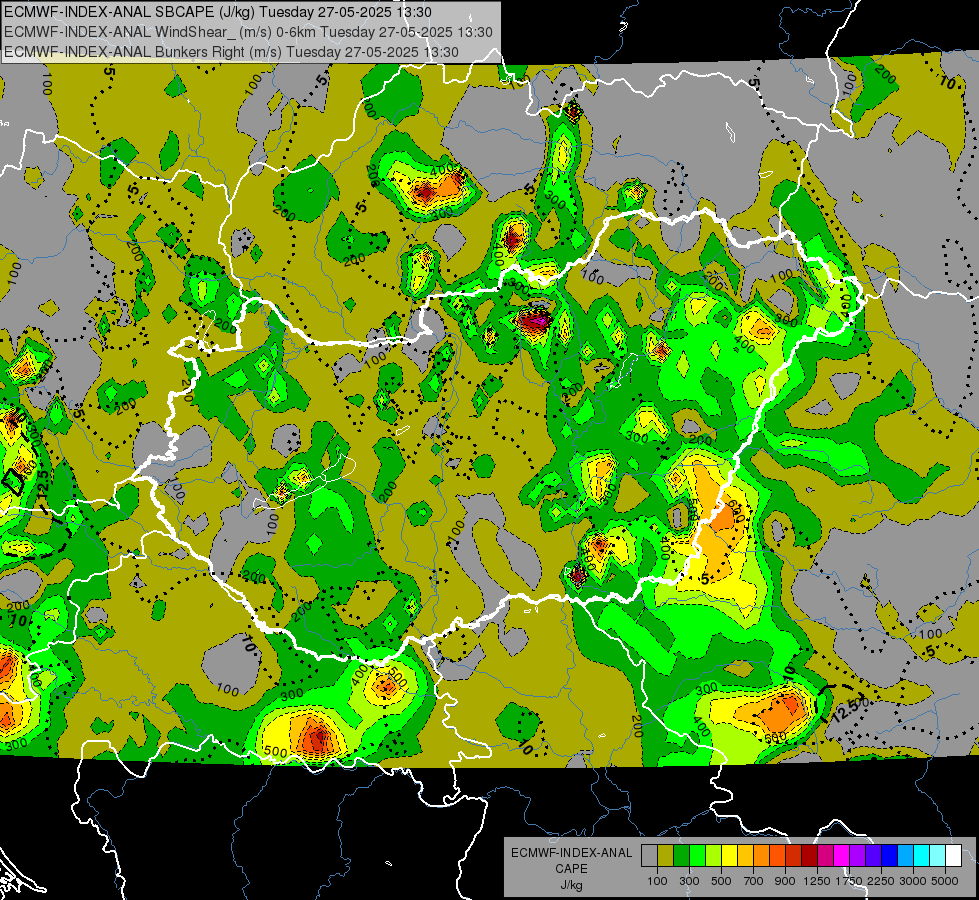
Task: Select the pure blue legend swatch
Action: (890, 856)
